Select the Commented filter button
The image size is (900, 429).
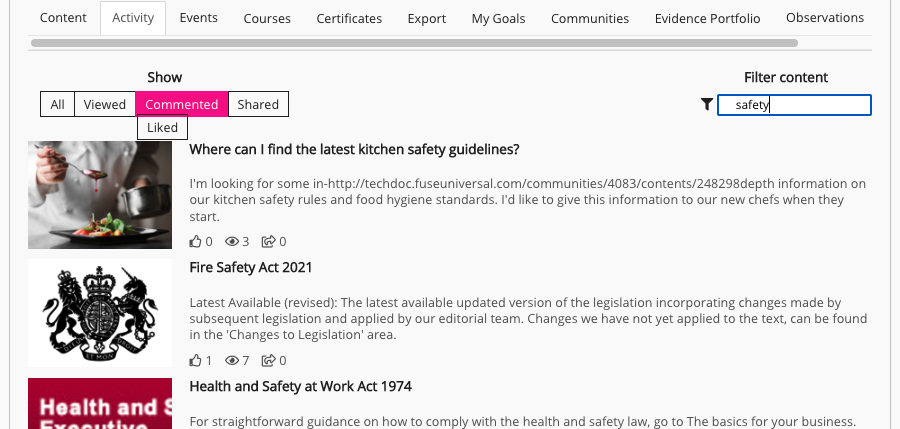[x=182, y=104]
